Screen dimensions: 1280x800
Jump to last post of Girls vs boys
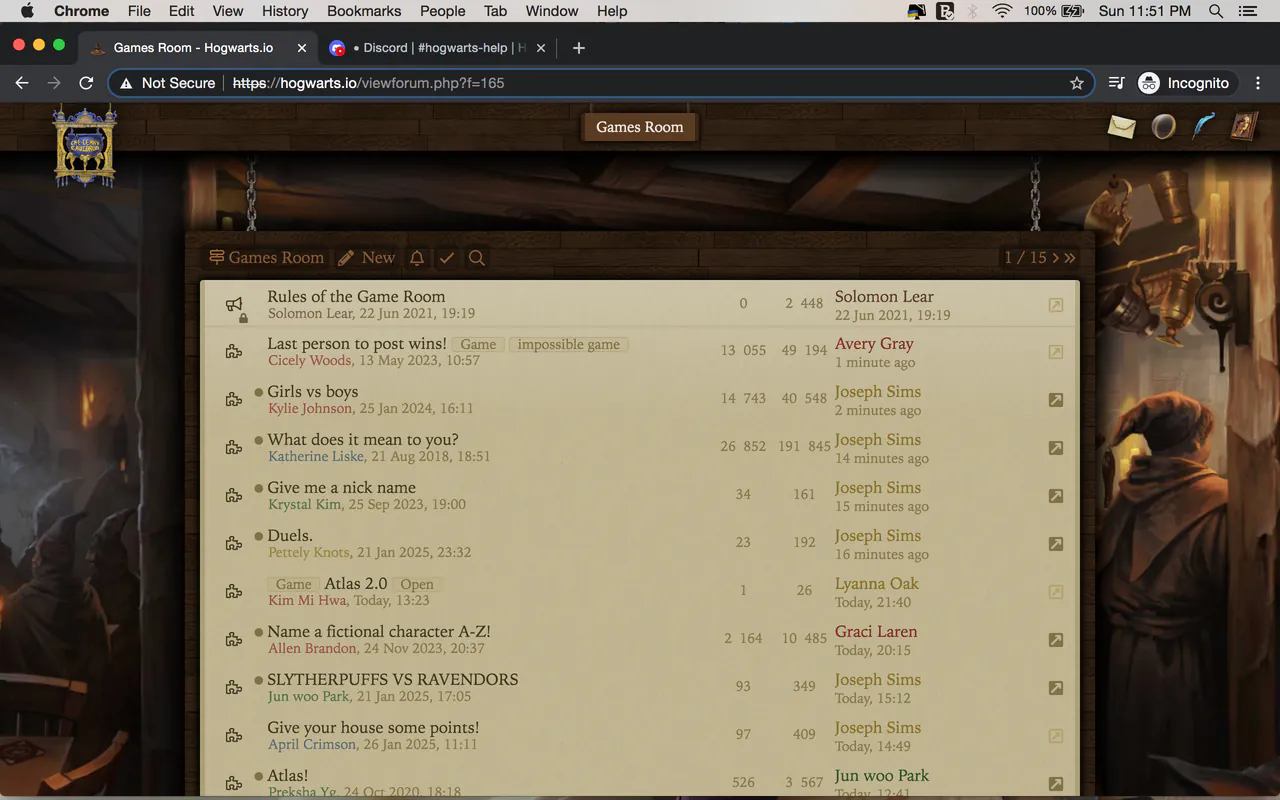click(1056, 400)
